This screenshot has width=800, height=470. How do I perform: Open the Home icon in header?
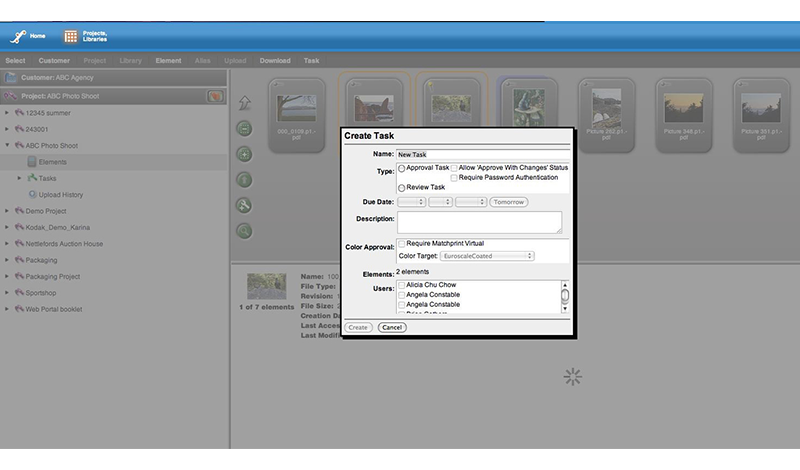(x=18, y=36)
